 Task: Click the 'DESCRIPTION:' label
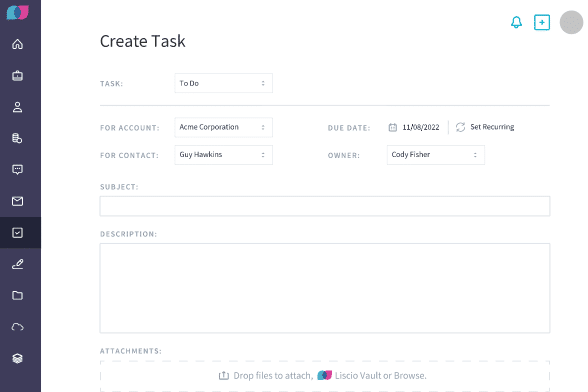[128, 234]
